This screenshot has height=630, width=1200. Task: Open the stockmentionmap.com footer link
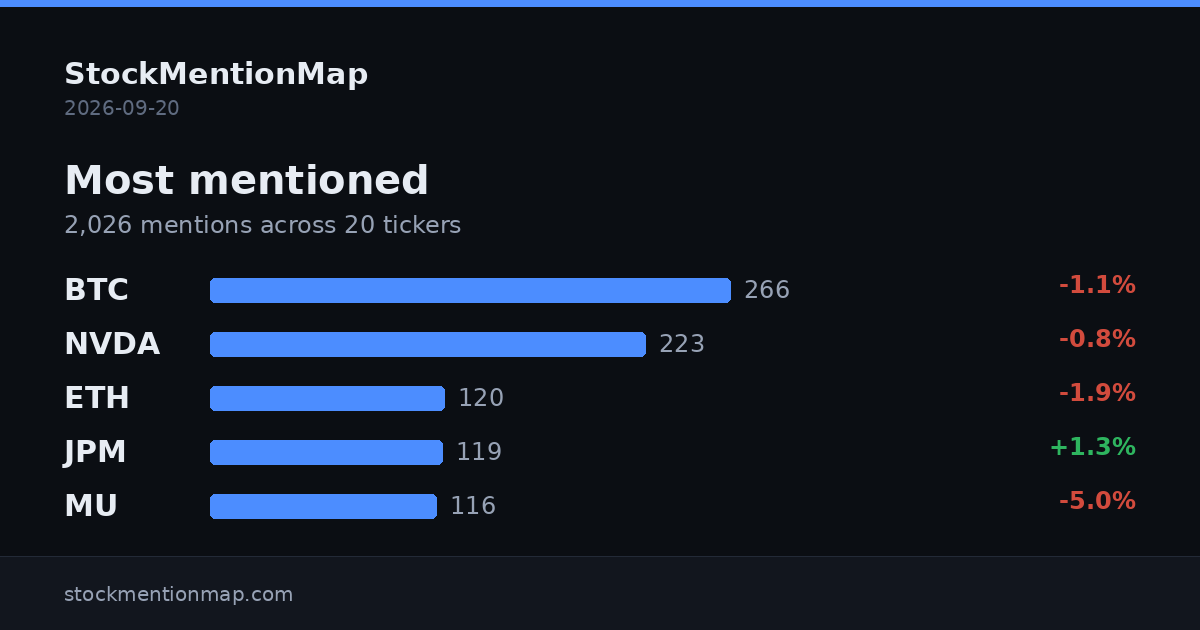point(179,594)
